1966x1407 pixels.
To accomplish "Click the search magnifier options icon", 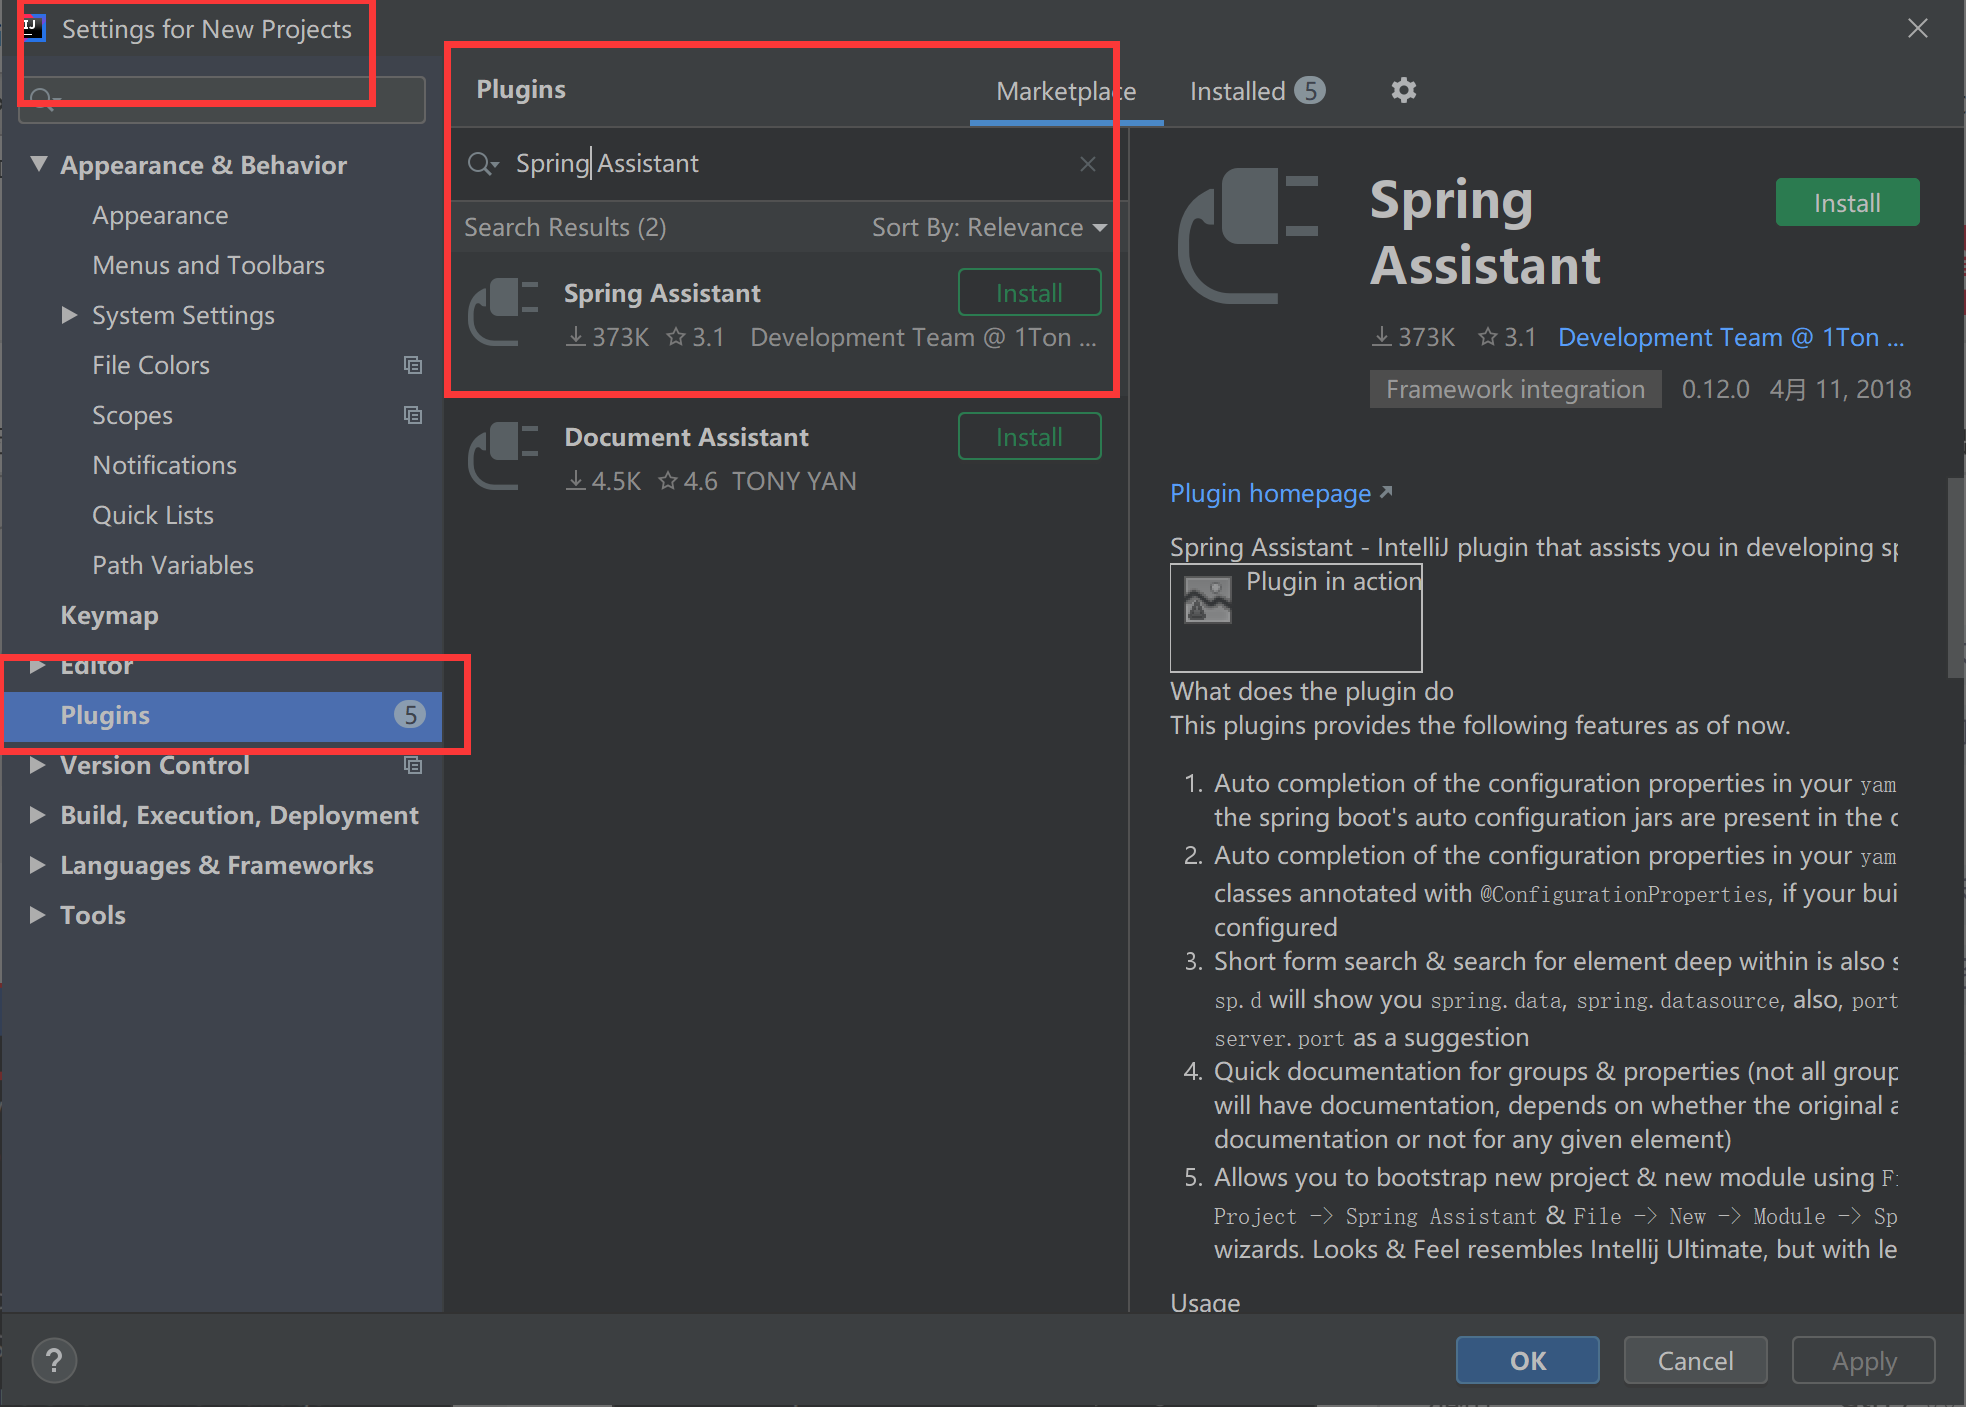I will (483, 164).
